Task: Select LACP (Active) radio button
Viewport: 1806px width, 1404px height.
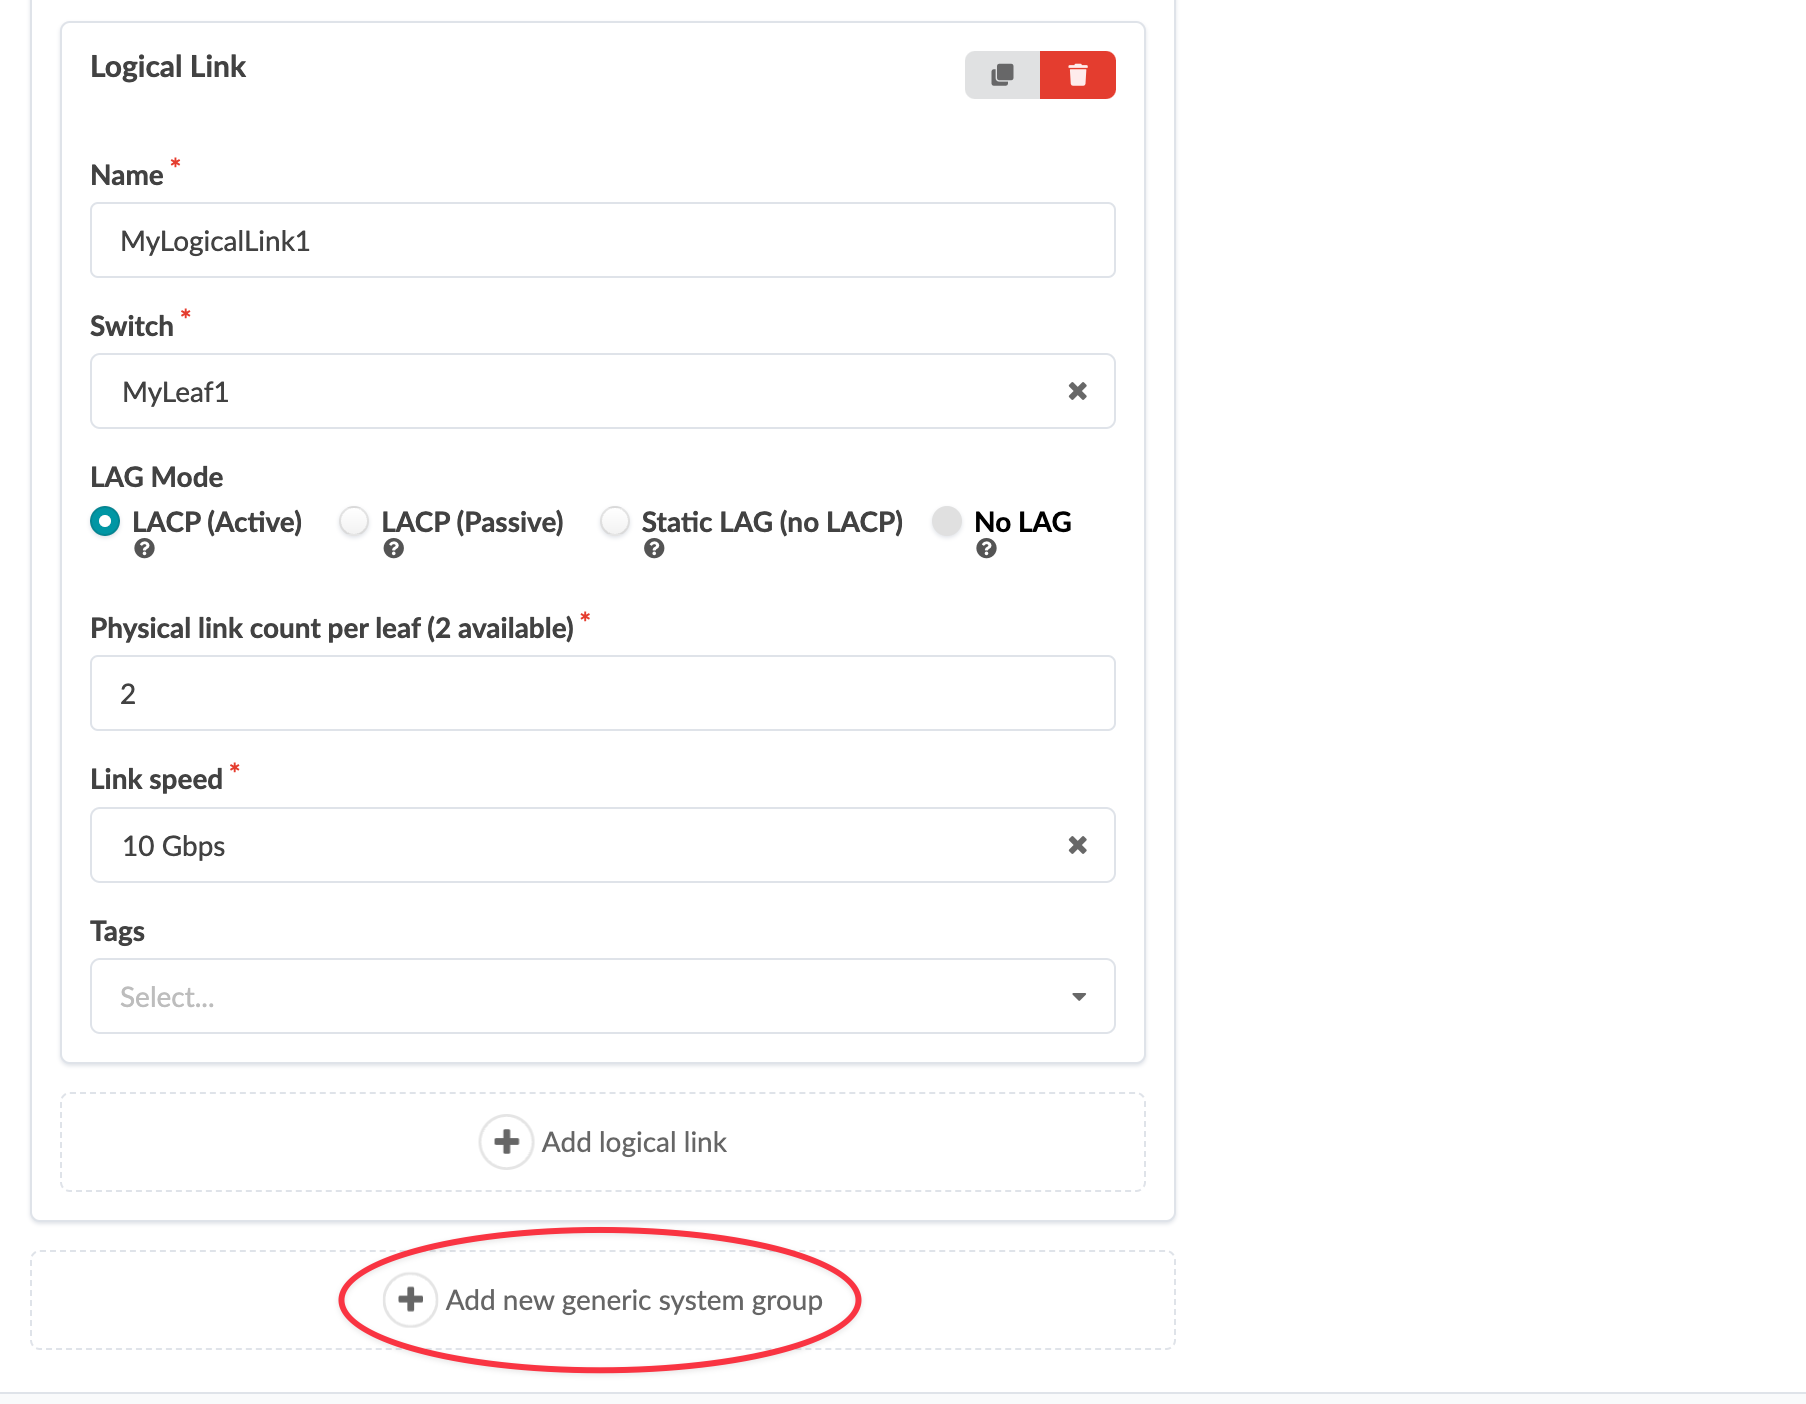Action: pos(105,521)
